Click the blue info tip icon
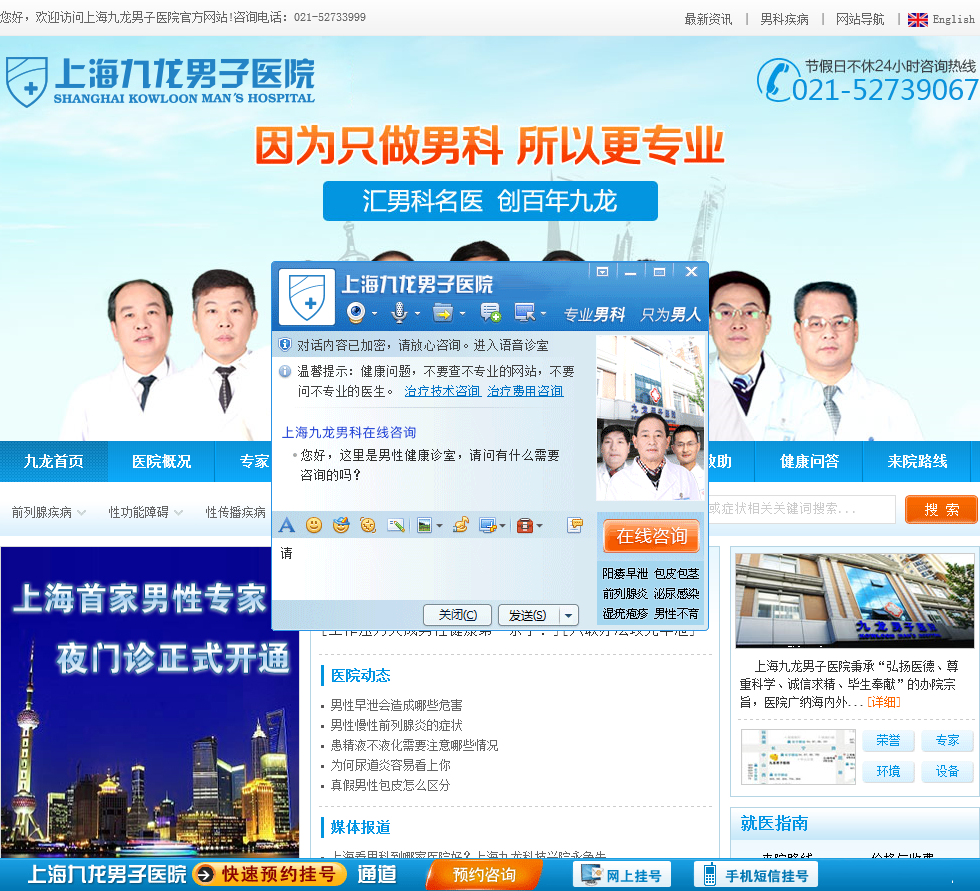Viewport: 980px width, 891px height. (285, 371)
